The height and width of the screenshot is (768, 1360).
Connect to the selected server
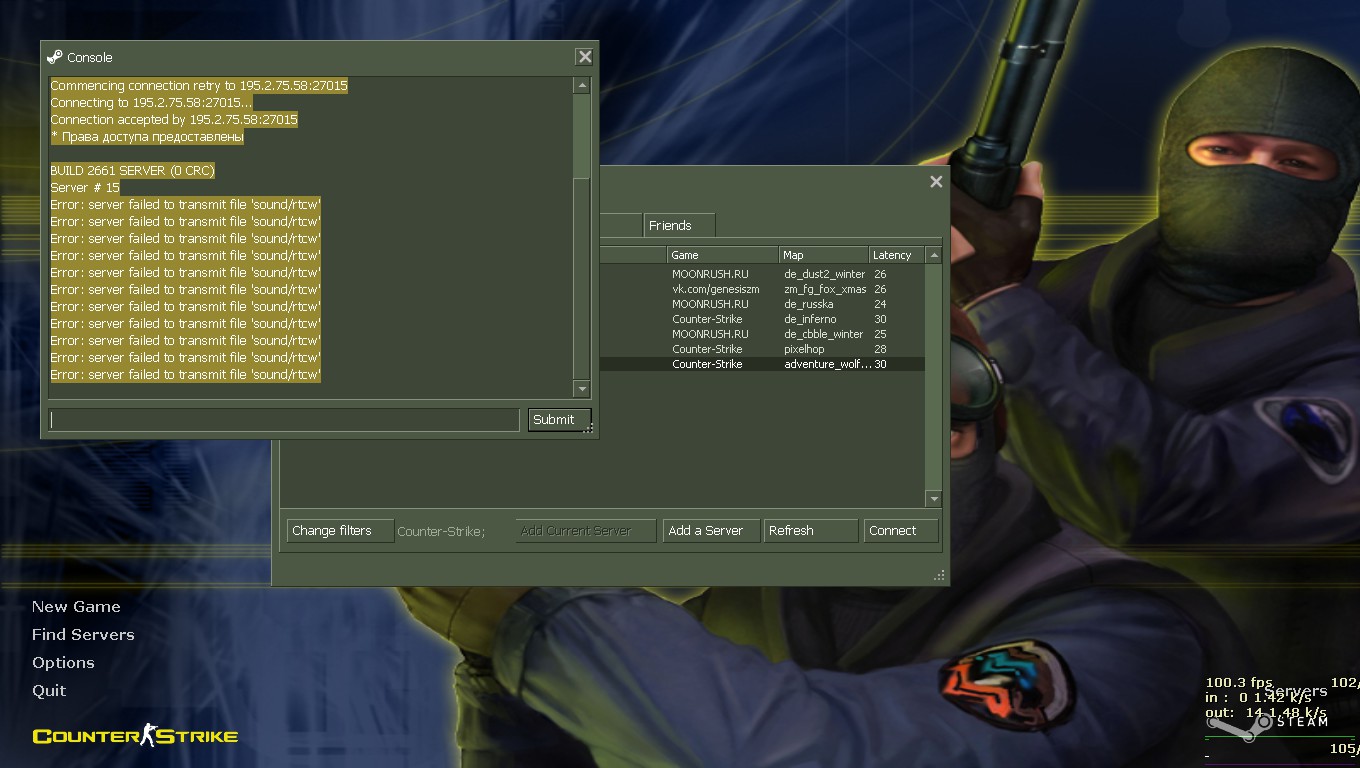pos(901,531)
